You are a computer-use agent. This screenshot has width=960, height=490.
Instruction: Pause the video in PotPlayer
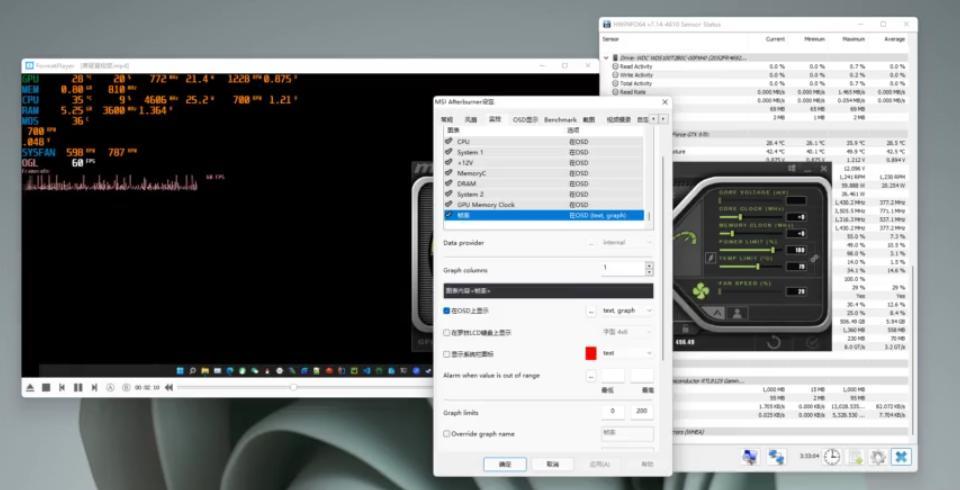click(x=77, y=387)
